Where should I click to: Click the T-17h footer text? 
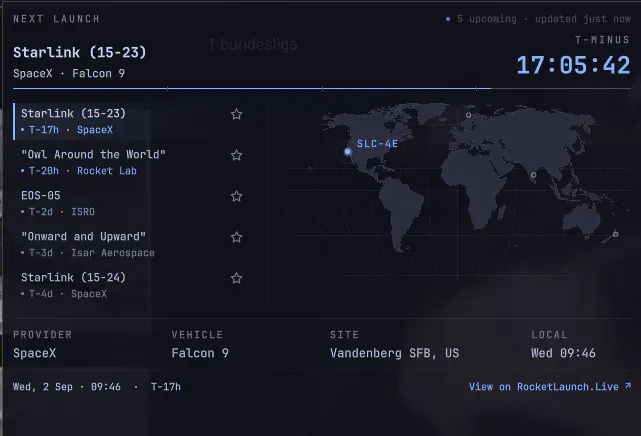(x=166, y=387)
